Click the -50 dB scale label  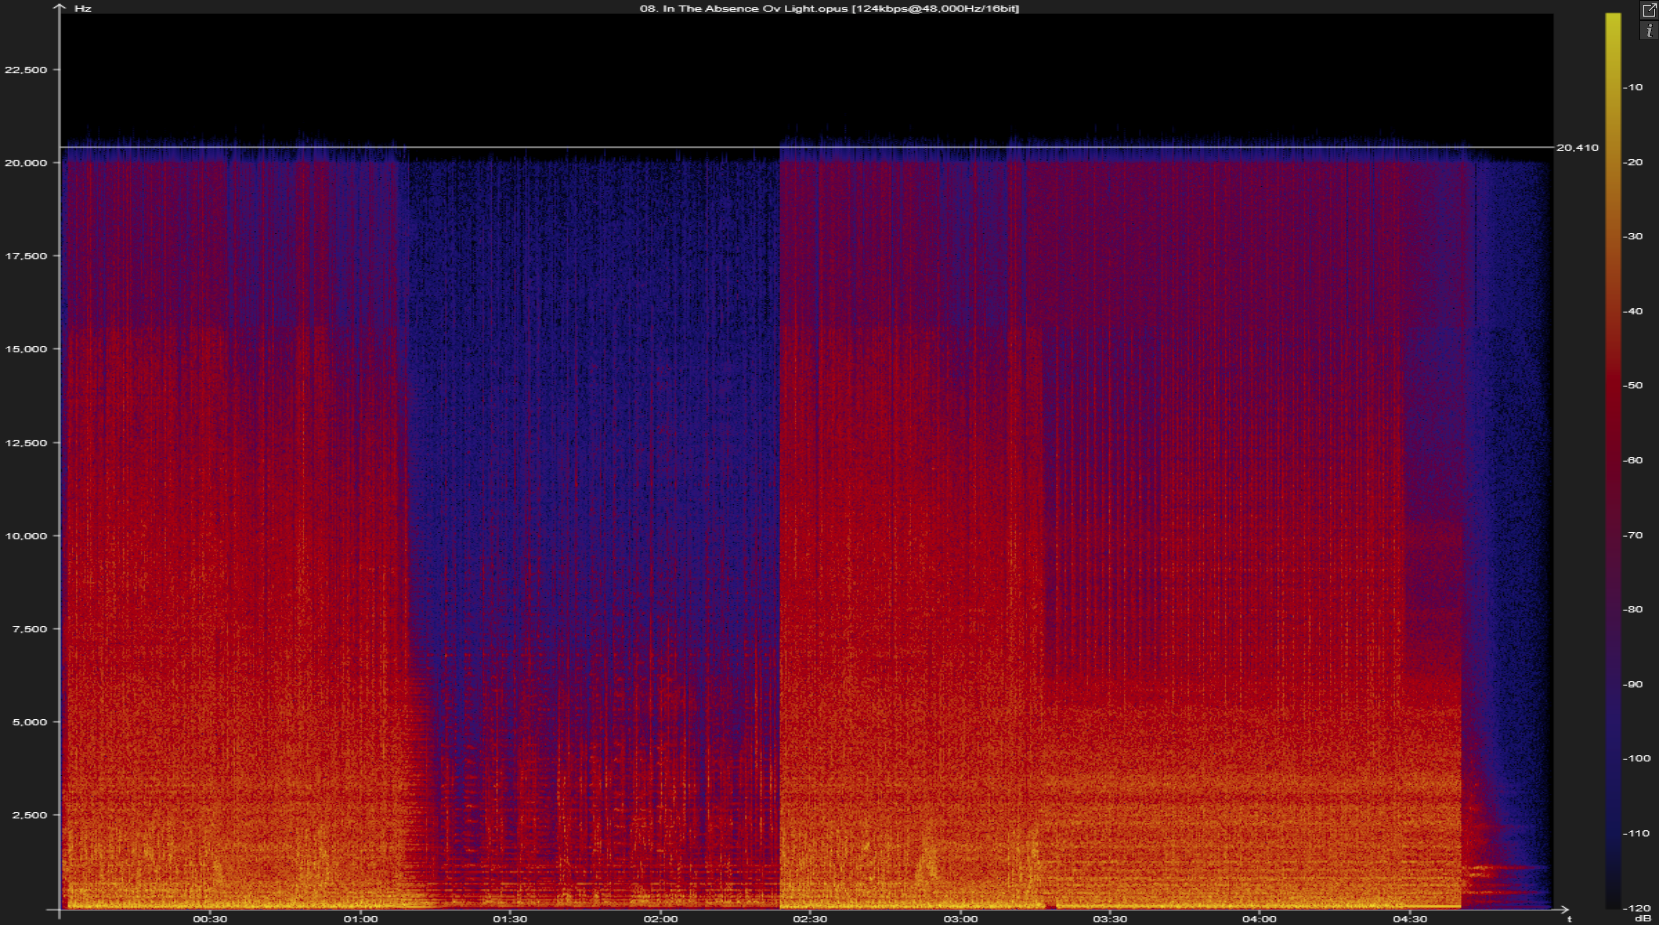[1633, 386]
